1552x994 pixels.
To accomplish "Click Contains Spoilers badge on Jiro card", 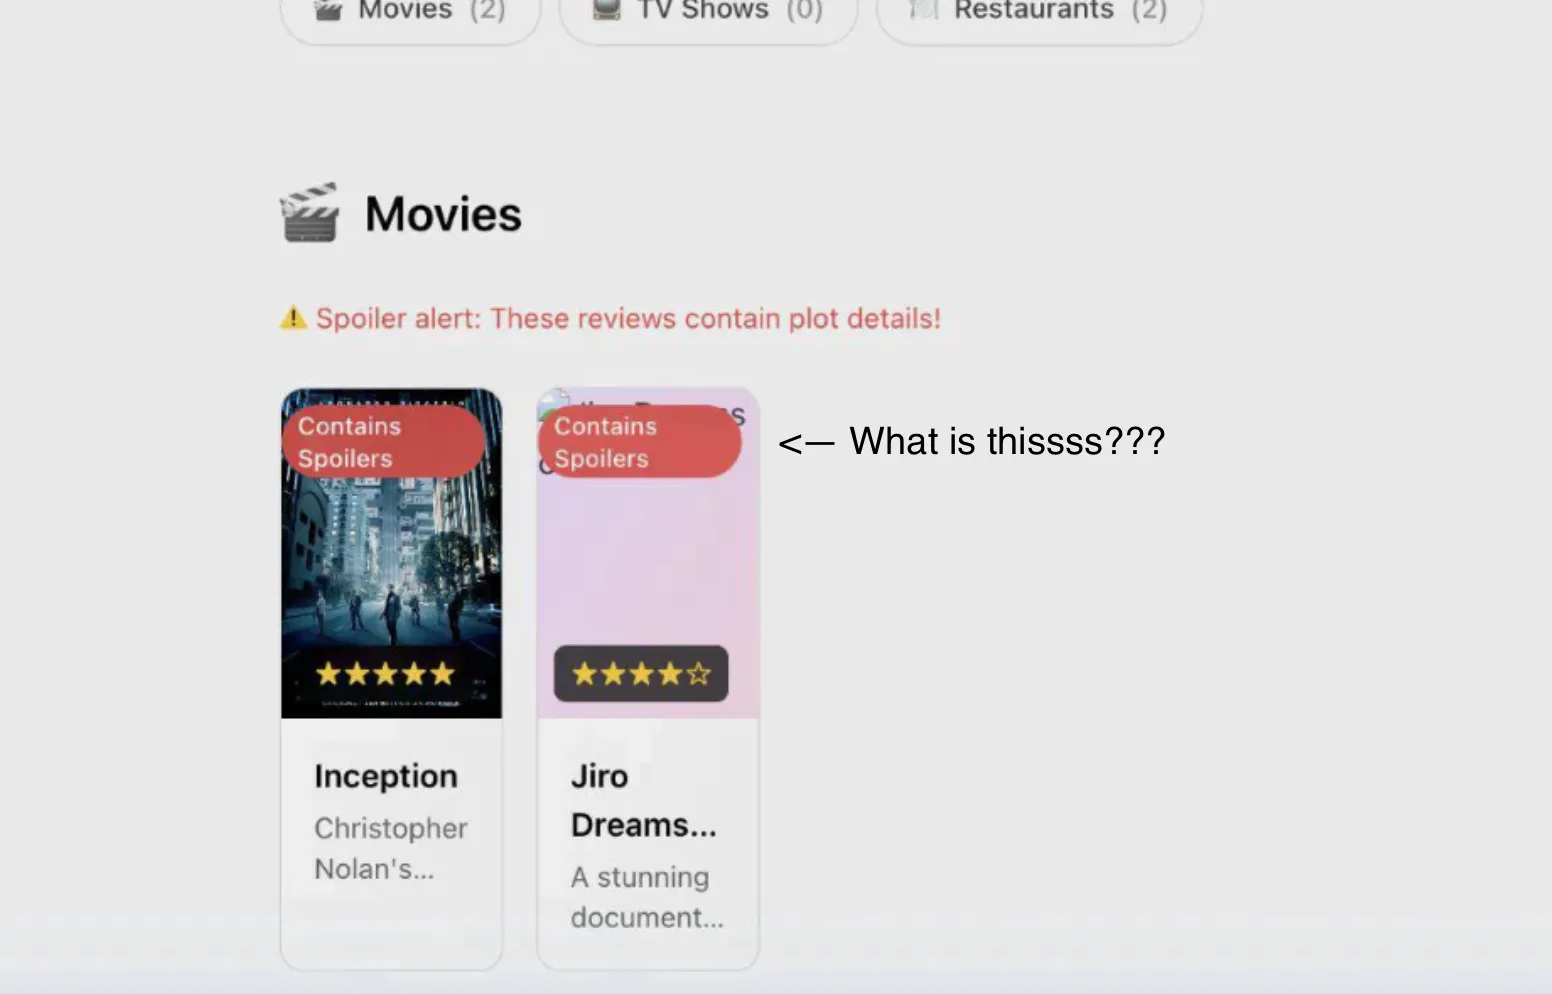I will point(640,442).
